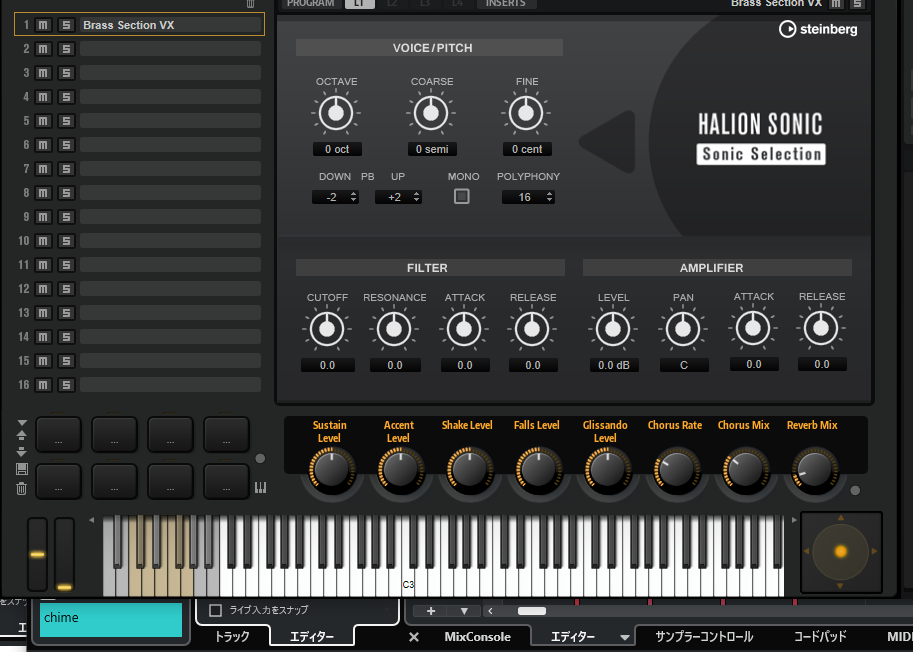The height and width of the screenshot is (652, 913).
Task: Click the 0.0 dB level value field
Action: [x=614, y=365]
